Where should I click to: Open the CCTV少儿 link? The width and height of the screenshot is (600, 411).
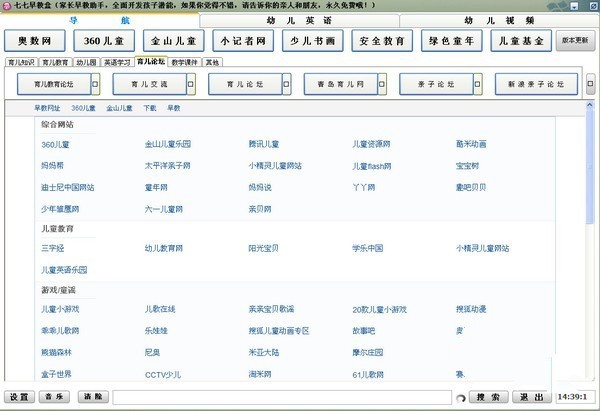(x=163, y=375)
